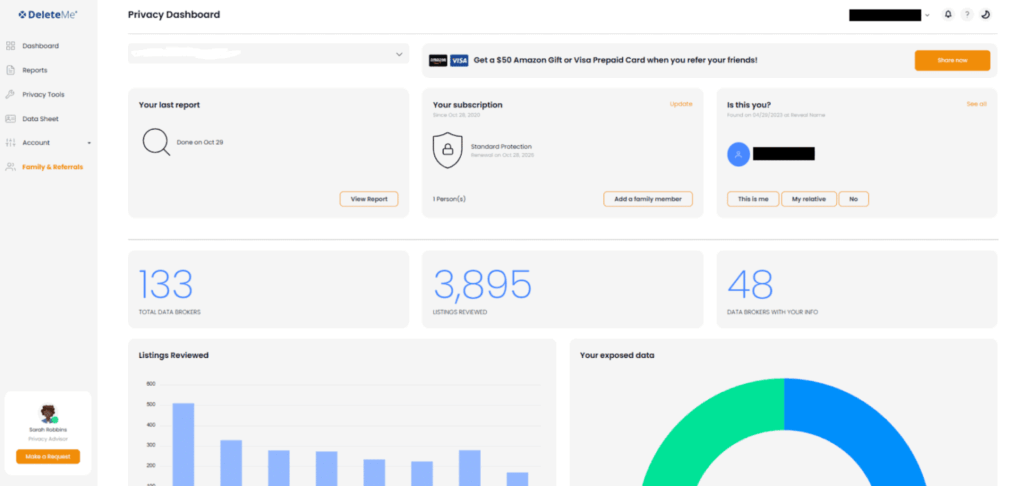Click the Your last report heading

click(169, 105)
